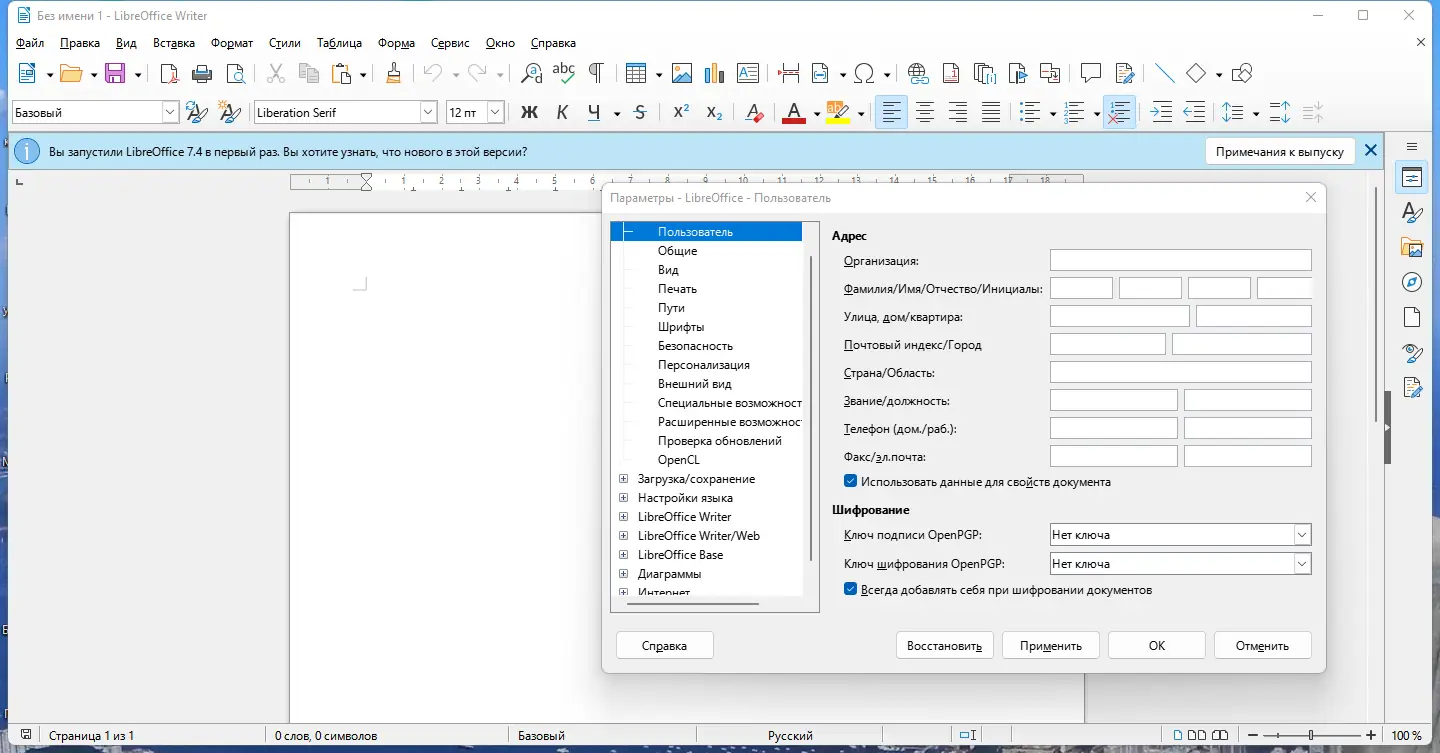Viewport: 1440px width, 753px height.
Task: Toggle right alignment
Action: (958, 112)
